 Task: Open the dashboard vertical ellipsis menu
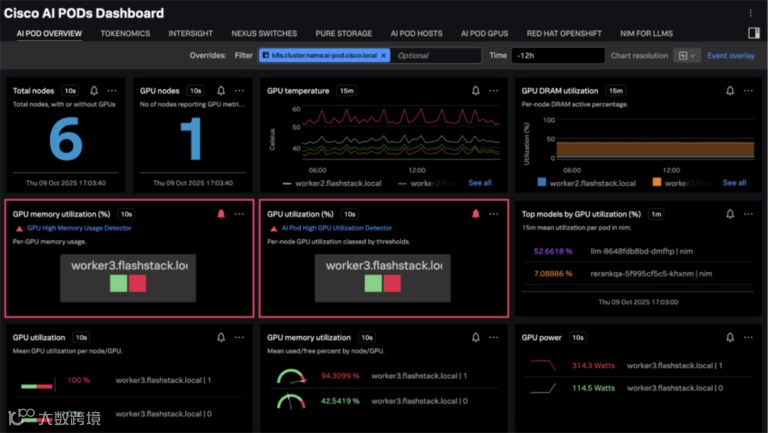pyautogui.click(x=750, y=13)
